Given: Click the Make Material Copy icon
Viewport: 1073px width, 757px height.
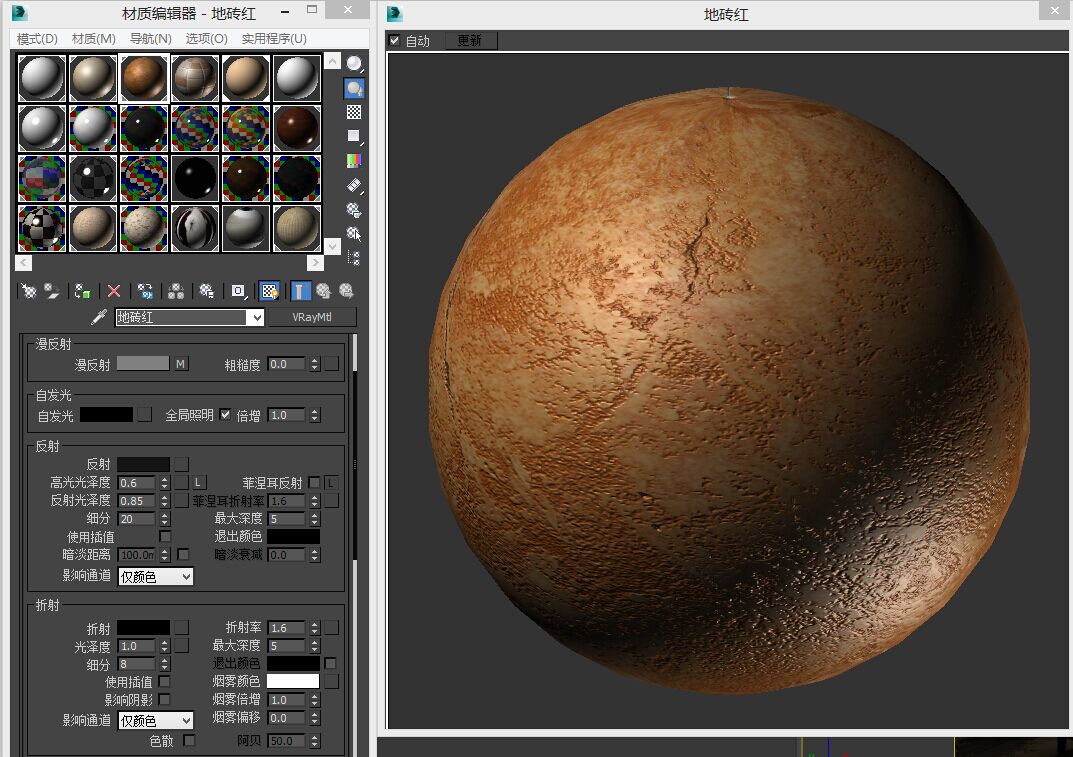Looking at the screenshot, I should [x=145, y=292].
